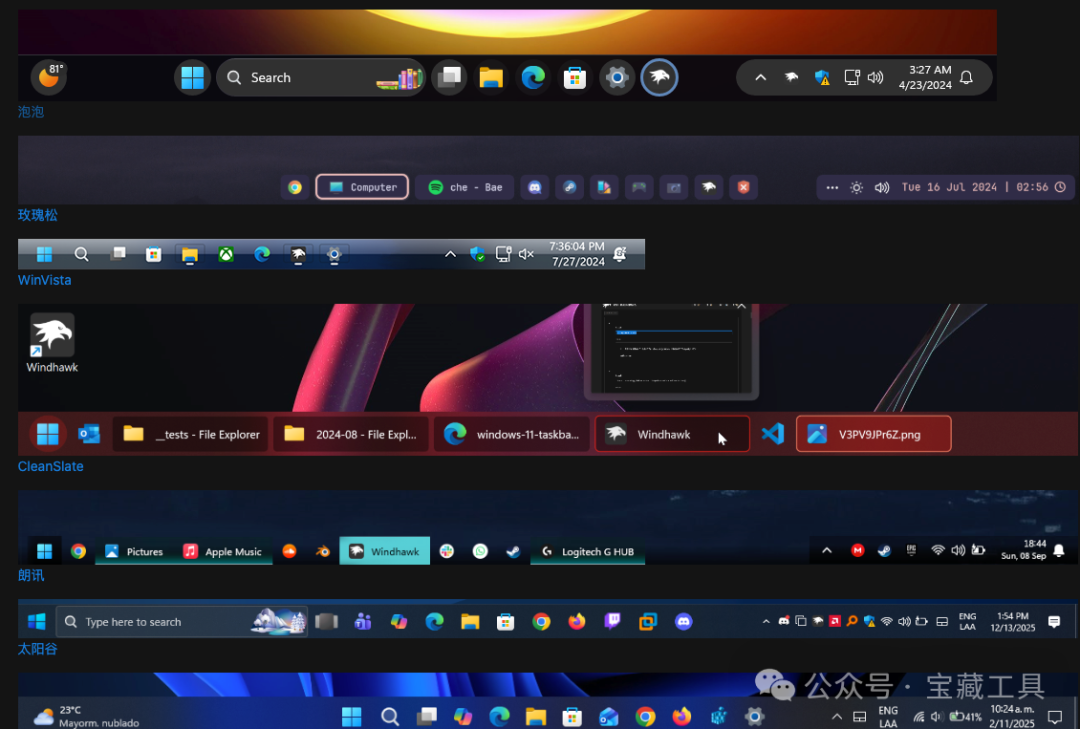Click the Visual Studio Code icon

773,434
